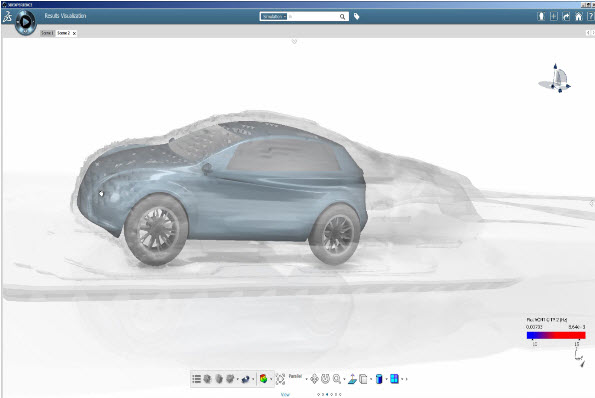Toggle the Parallel projection button

pyautogui.click(x=295, y=376)
